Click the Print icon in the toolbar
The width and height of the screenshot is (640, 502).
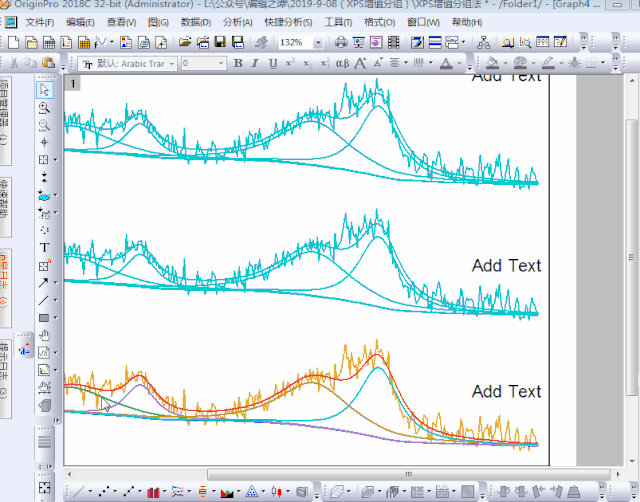click(341, 43)
